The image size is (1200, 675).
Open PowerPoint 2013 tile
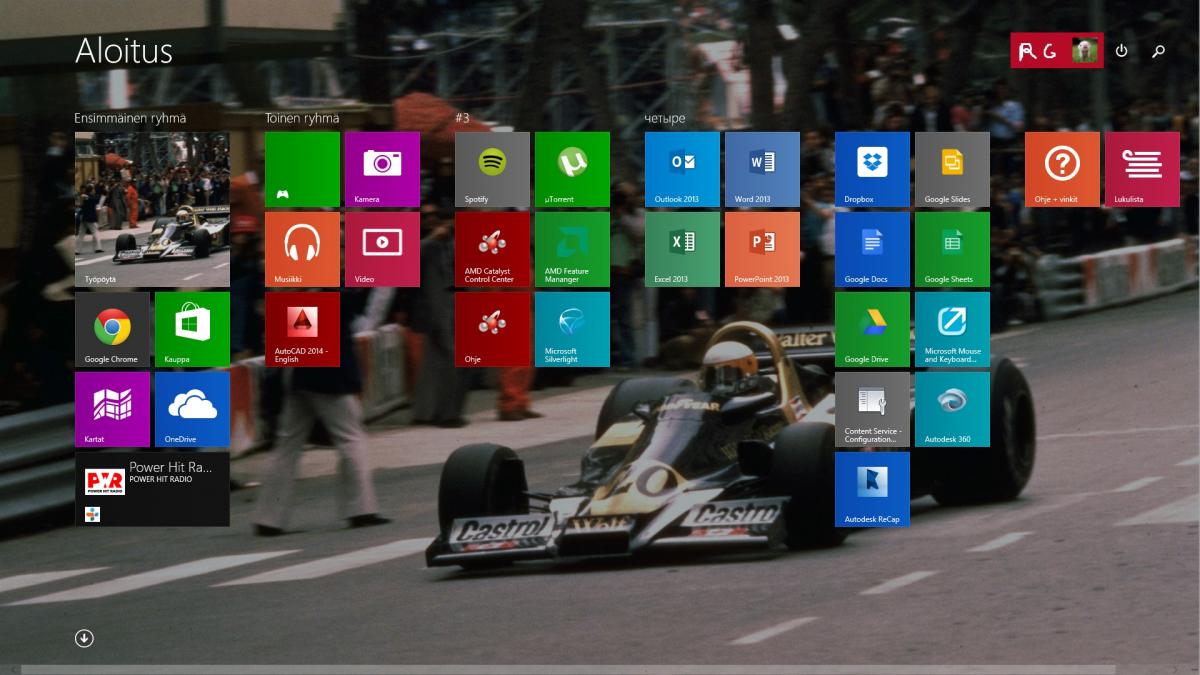click(x=762, y=249)
